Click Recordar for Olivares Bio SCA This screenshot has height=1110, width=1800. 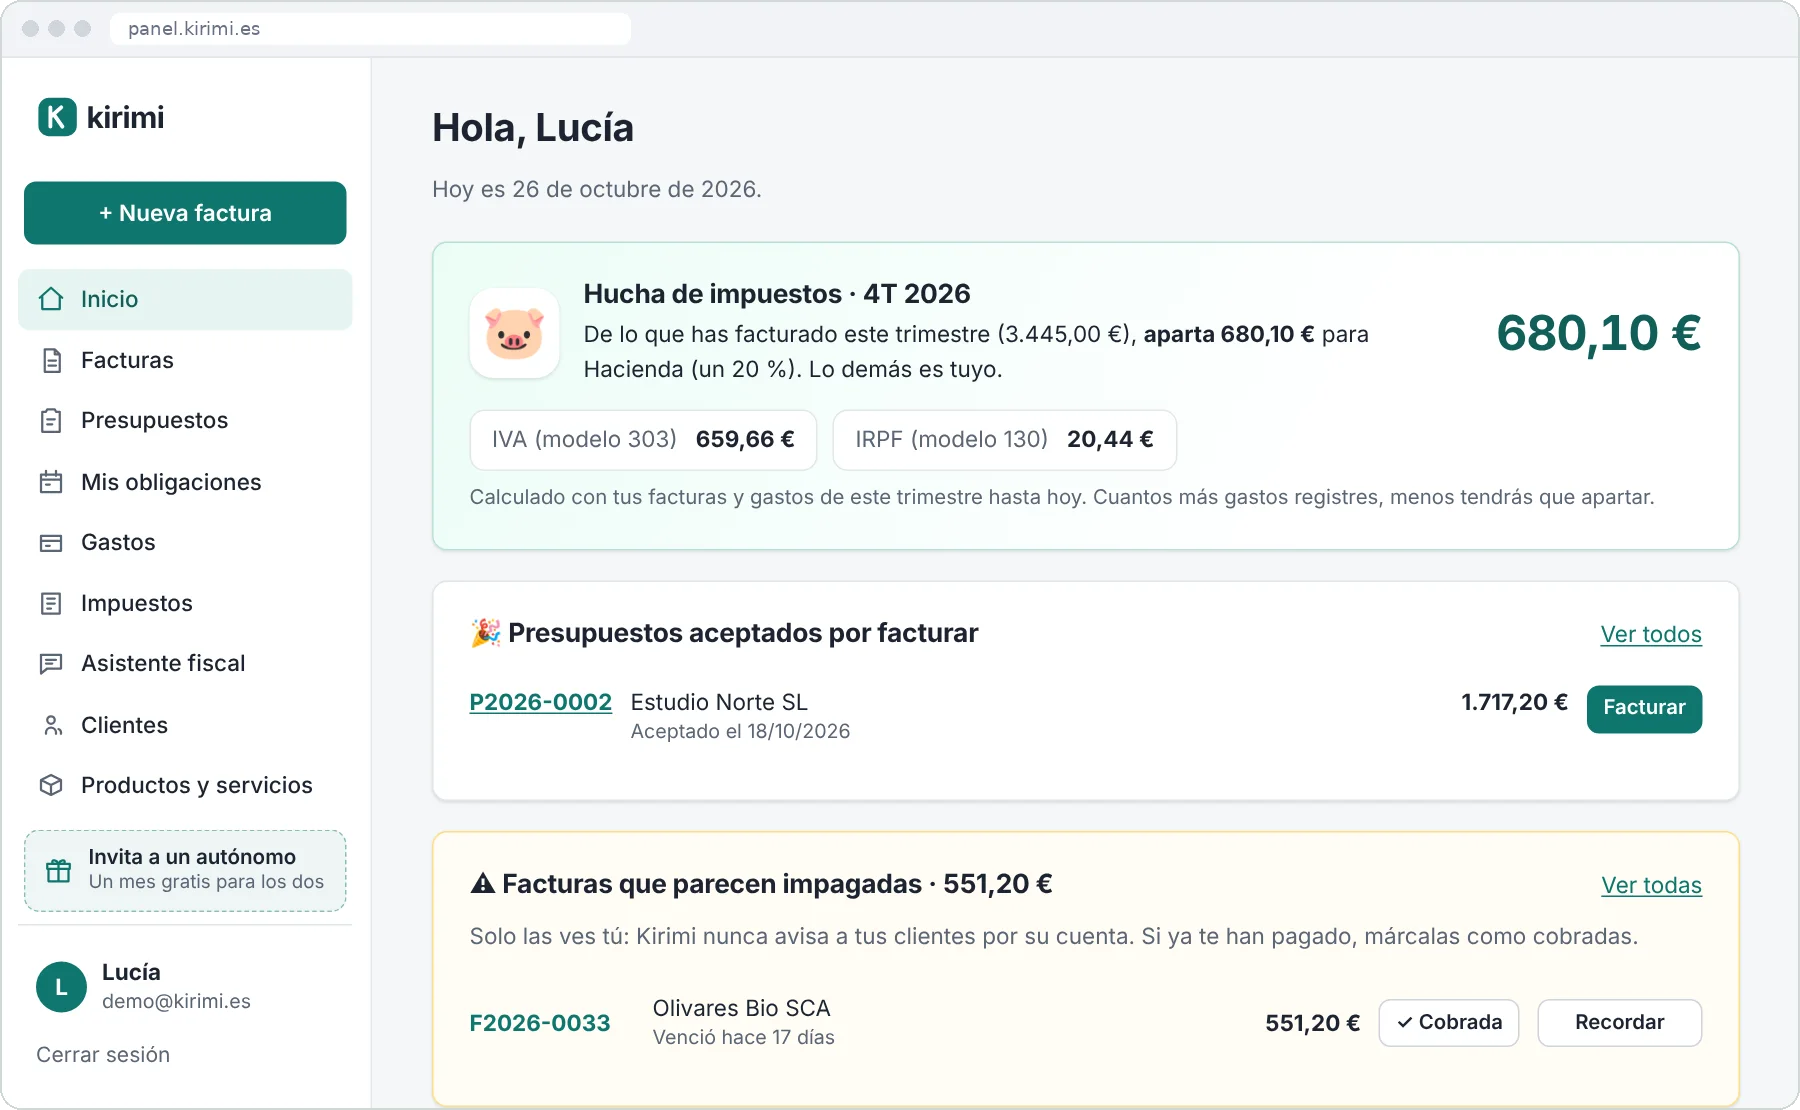[x=1619, y=1022]
